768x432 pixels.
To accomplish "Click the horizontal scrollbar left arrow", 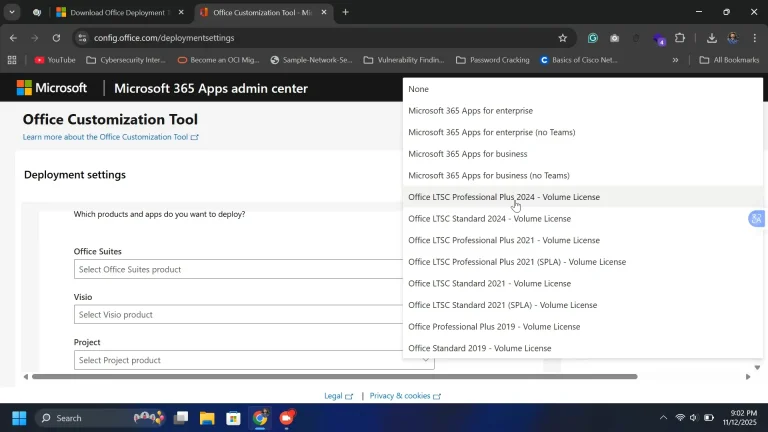I will [x=25, y=377].
